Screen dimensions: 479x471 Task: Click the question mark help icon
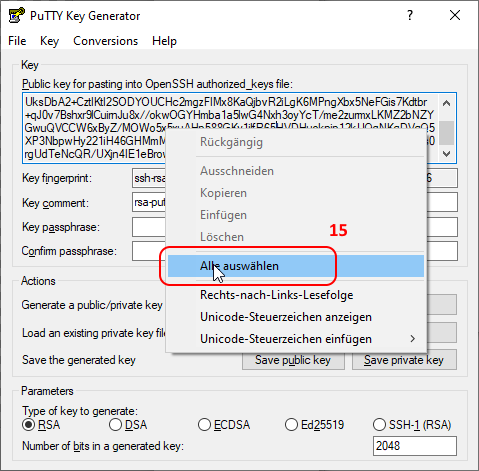(x=410, y=15)
